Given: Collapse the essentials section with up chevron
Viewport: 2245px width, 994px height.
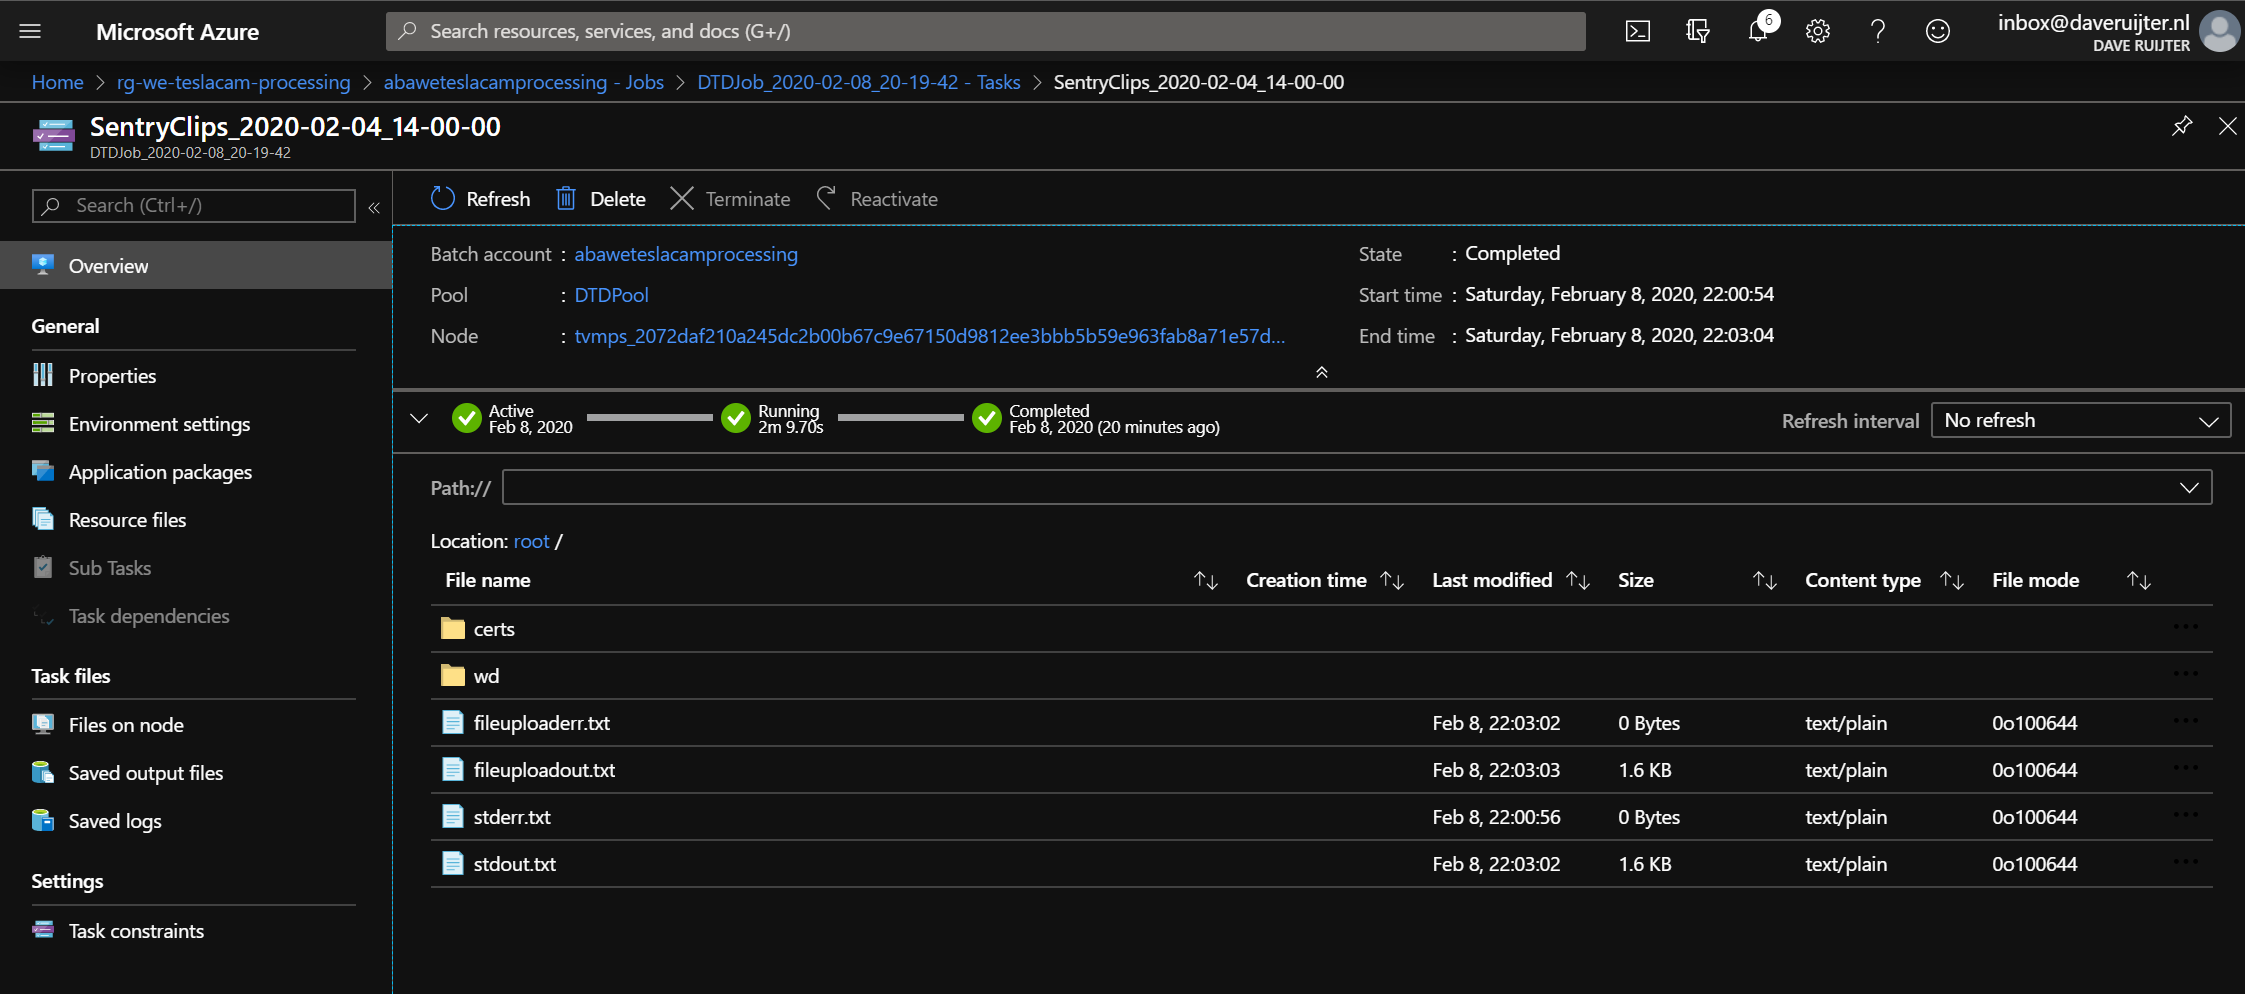Looking at the screenshot, I should [x=1321, y=372].
